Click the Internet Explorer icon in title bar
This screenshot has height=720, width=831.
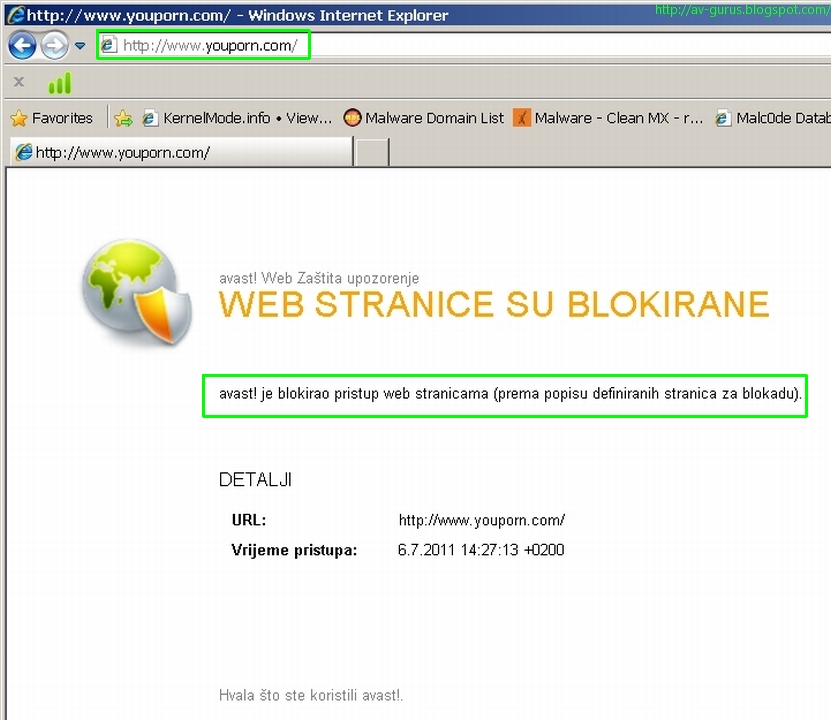pos(16,14)
